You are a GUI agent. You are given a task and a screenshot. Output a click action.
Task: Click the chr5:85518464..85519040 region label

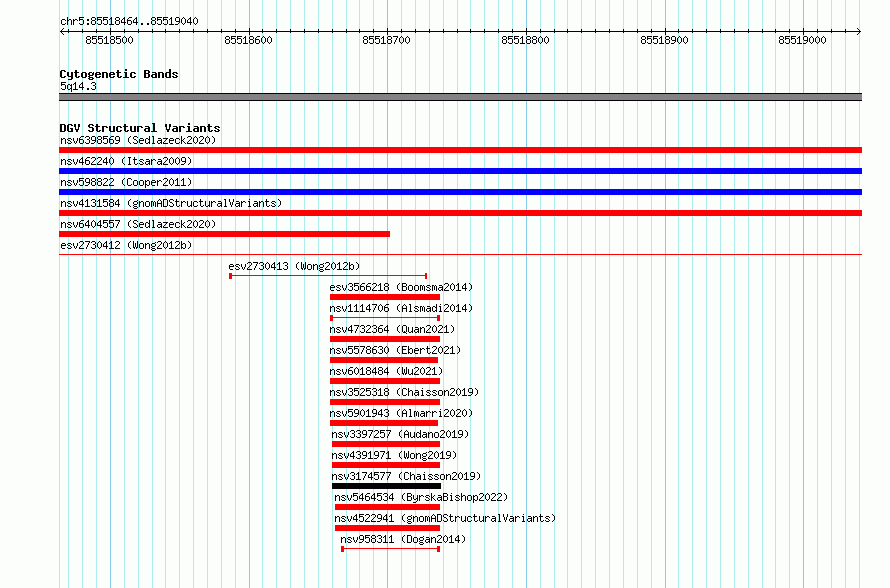[129, 22]
